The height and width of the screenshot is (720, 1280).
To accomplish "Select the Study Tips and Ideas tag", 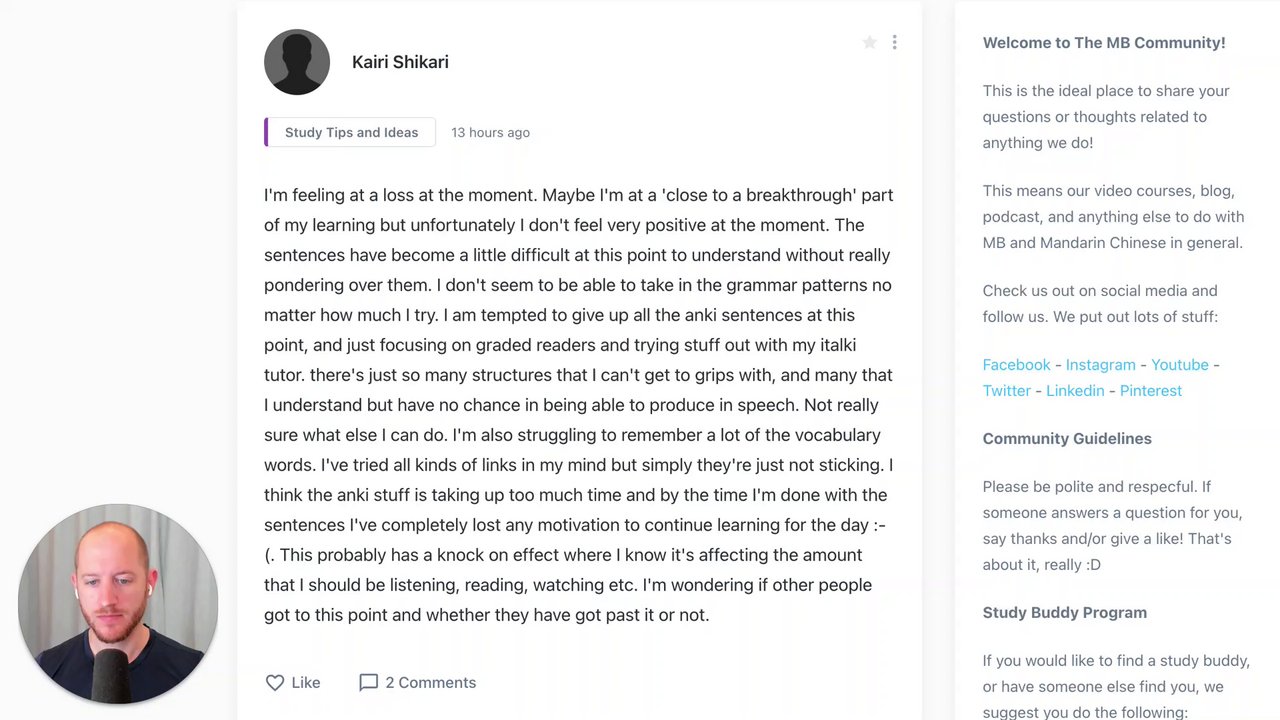I will tap(351, 132).
